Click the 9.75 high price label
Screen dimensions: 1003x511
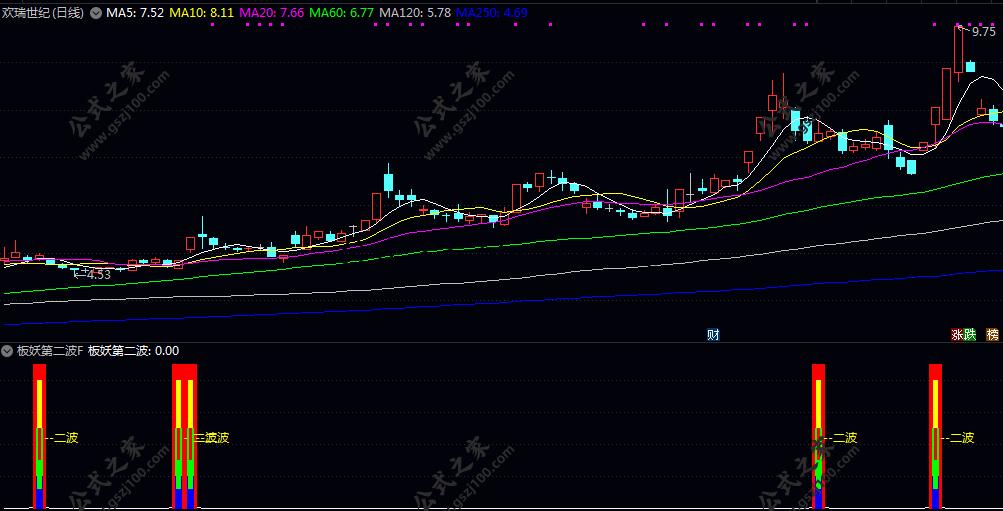[984, 32]
